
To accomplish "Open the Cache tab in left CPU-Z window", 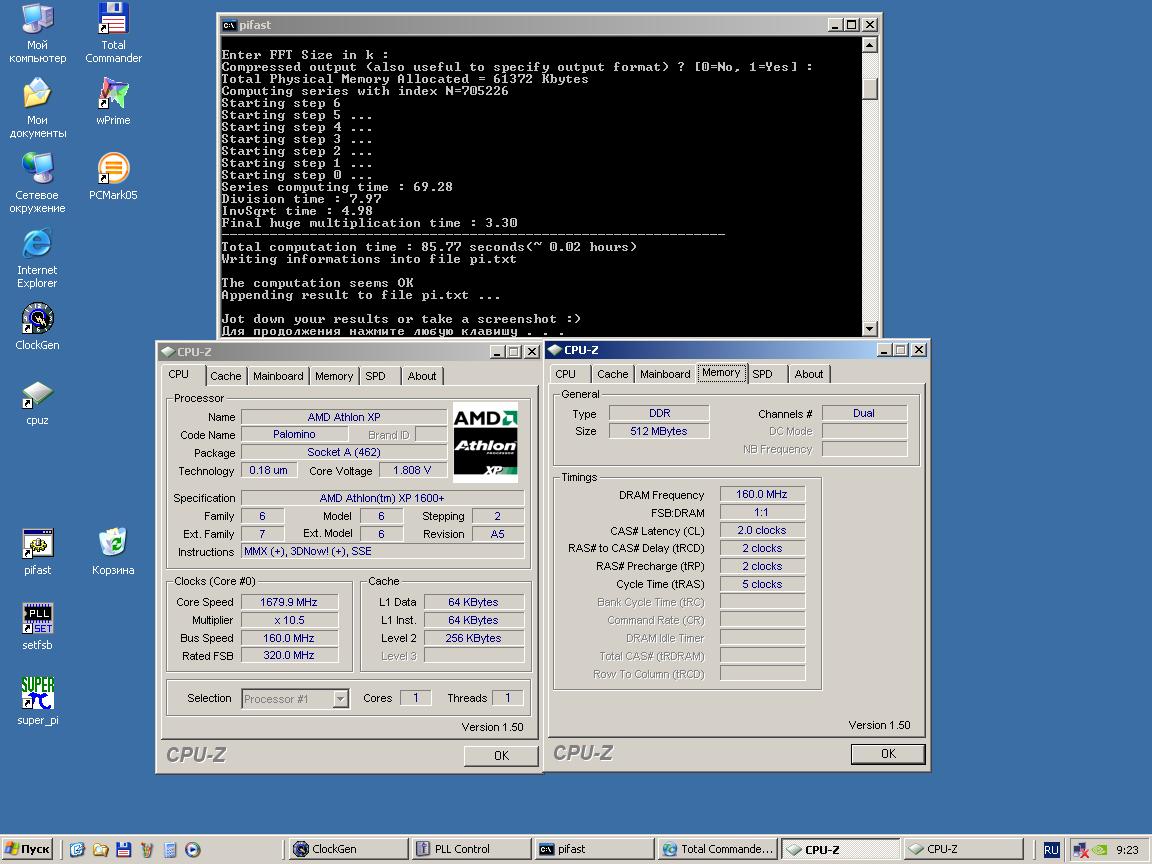I will point(226,376).
